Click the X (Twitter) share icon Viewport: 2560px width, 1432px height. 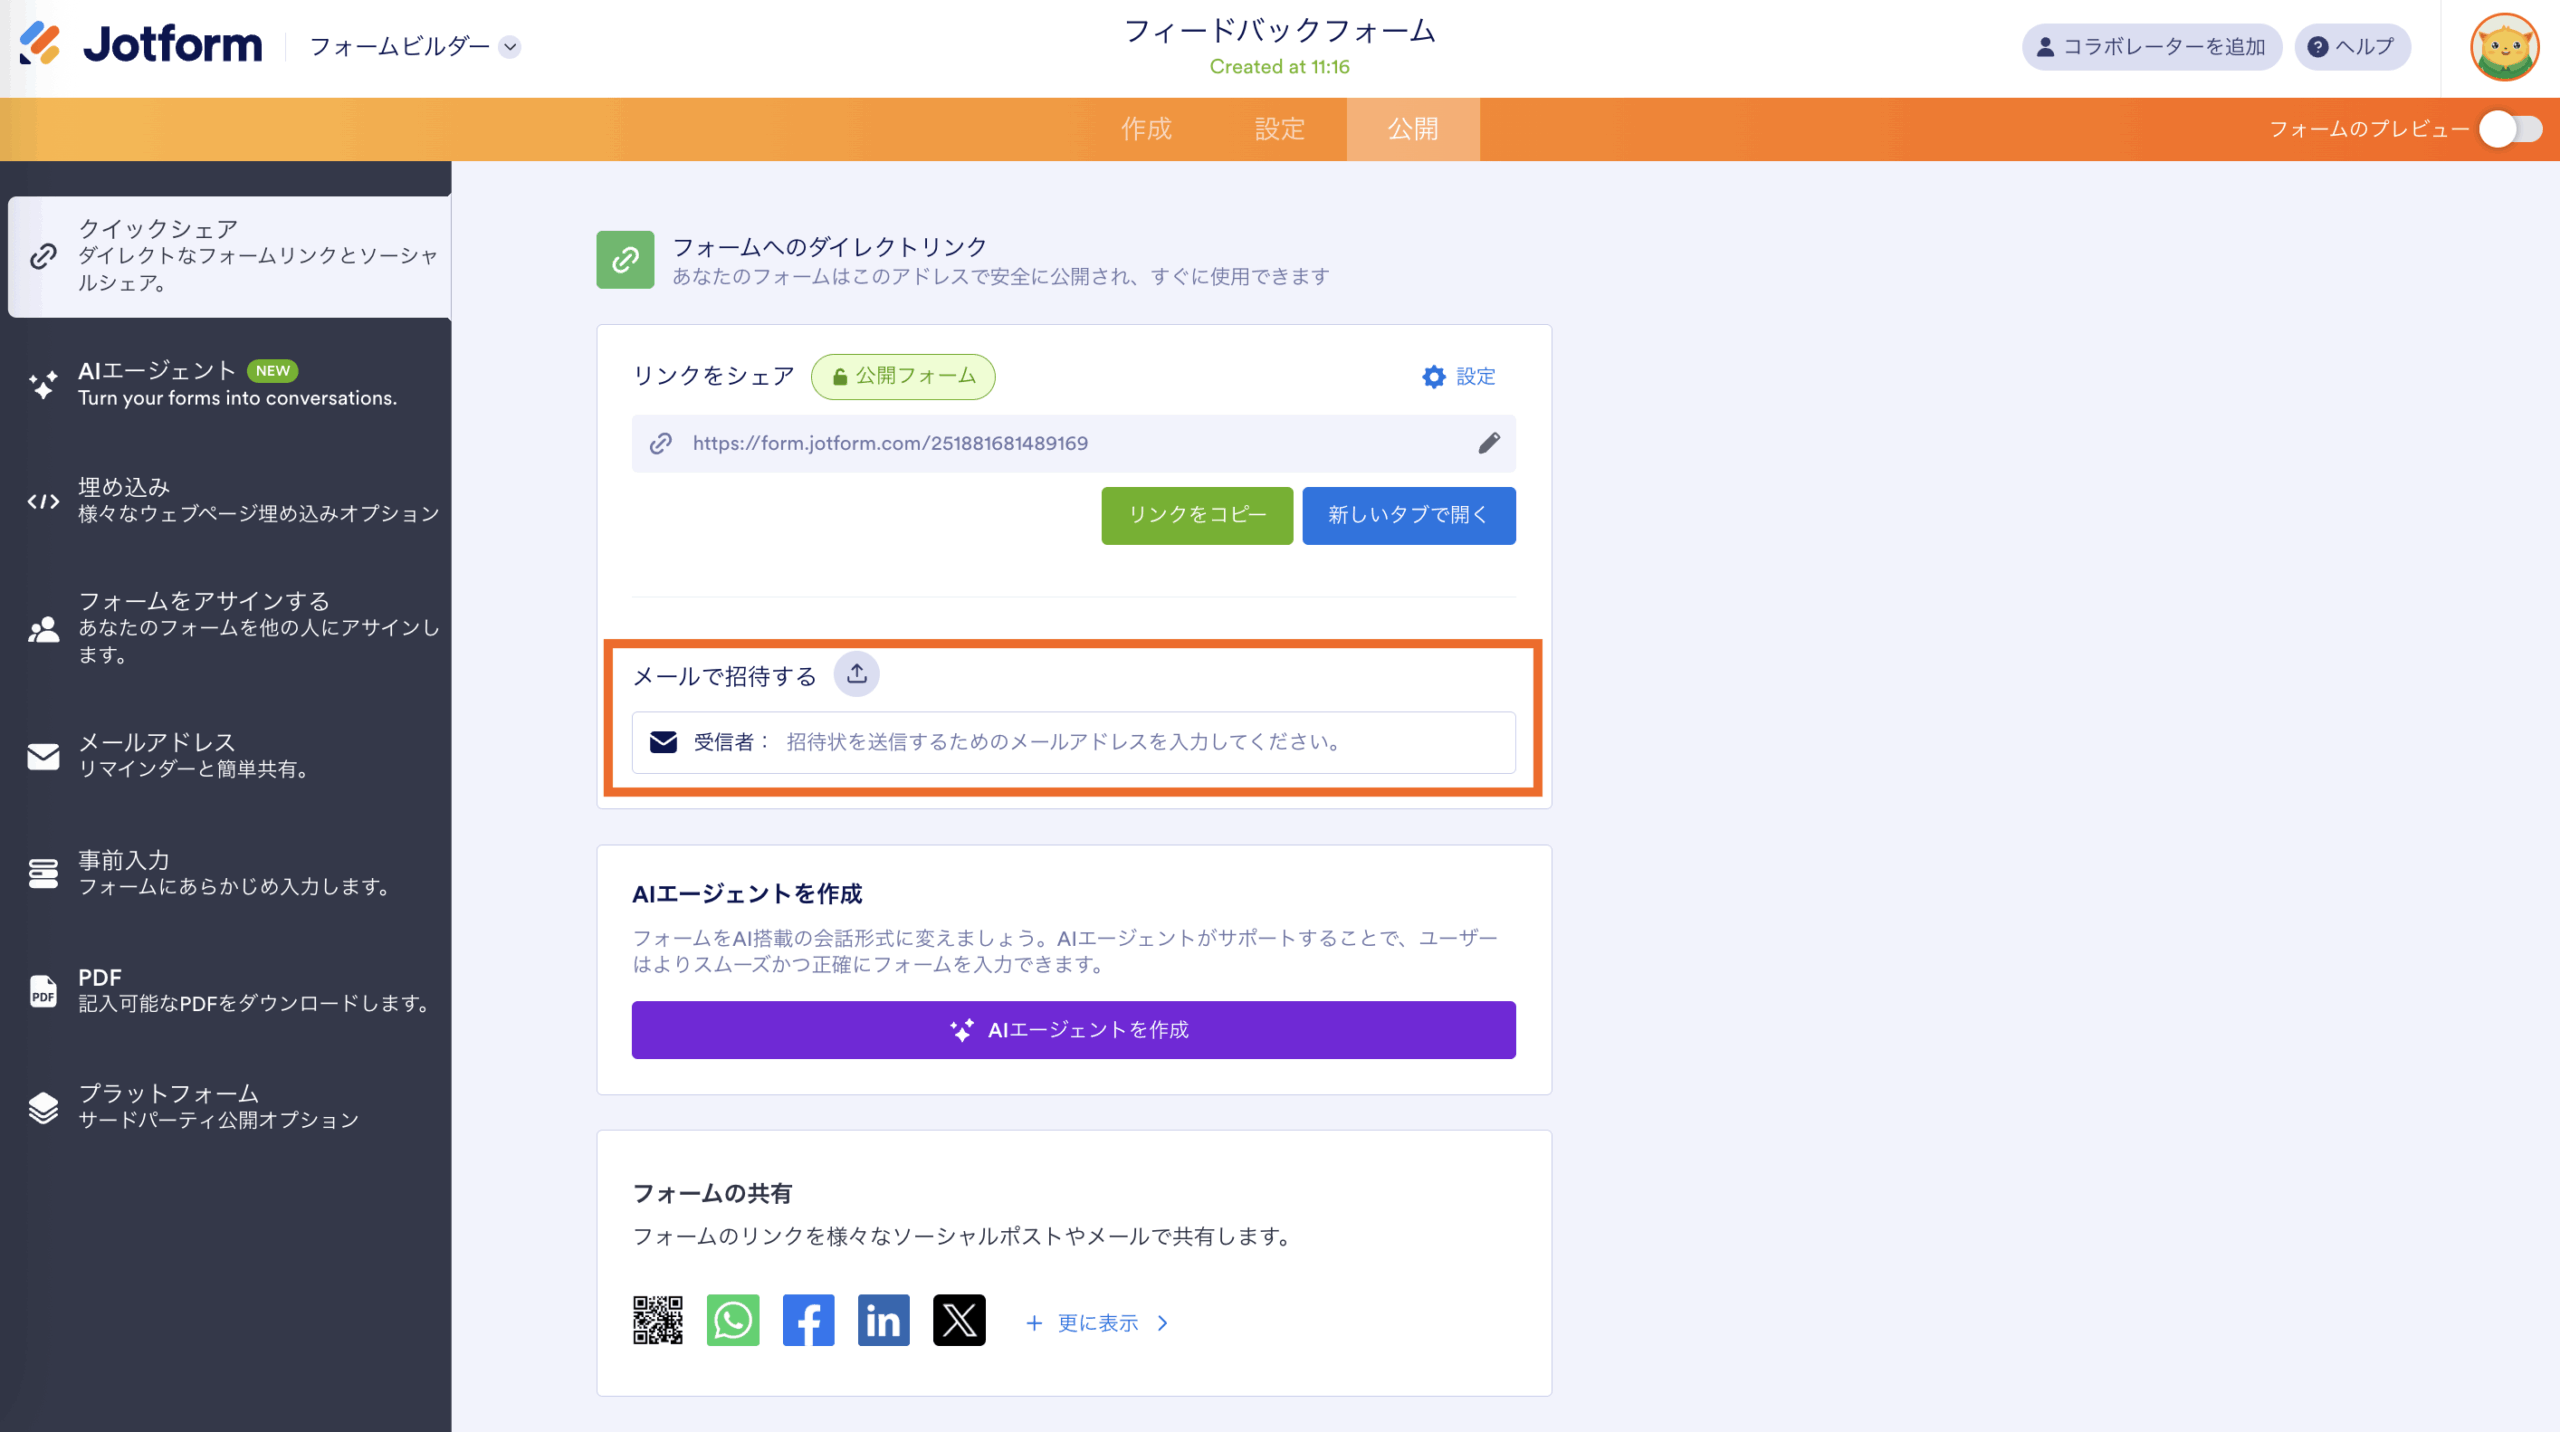coord(959,1321)
